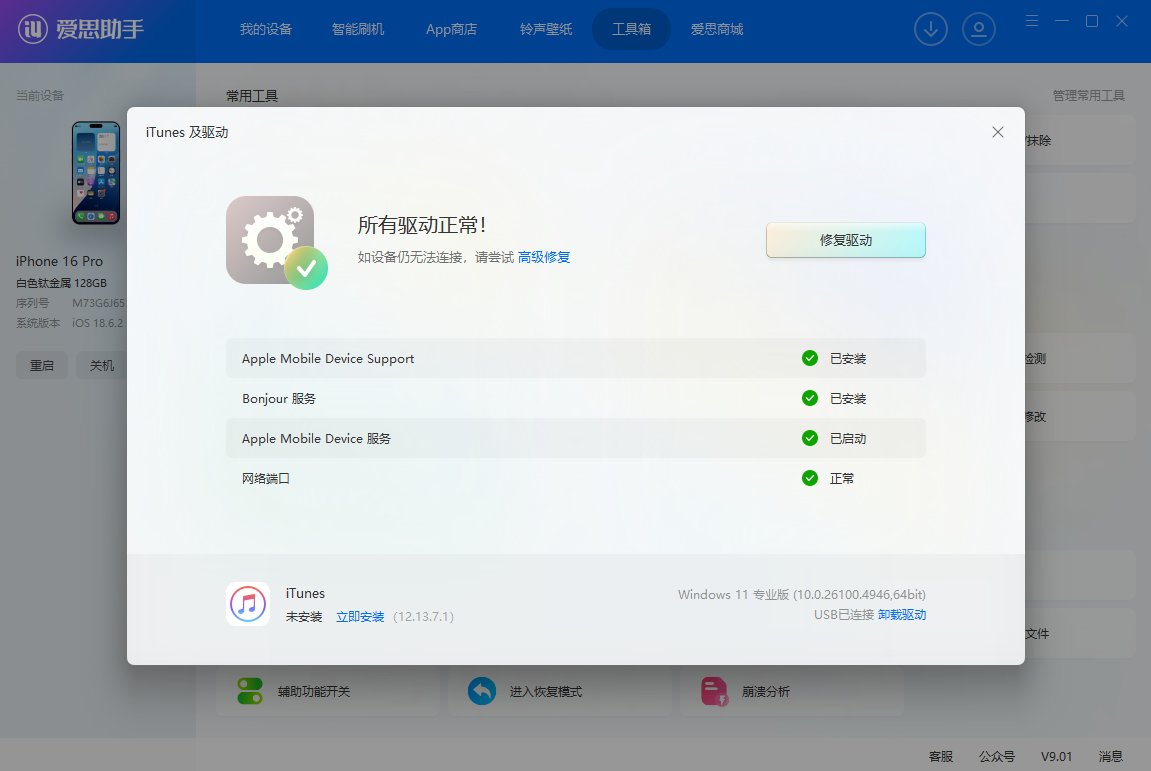Screen dimensions: 1151x771
Task: Click the 所有驱动正常! heading
Action: (x=421, y=225)
